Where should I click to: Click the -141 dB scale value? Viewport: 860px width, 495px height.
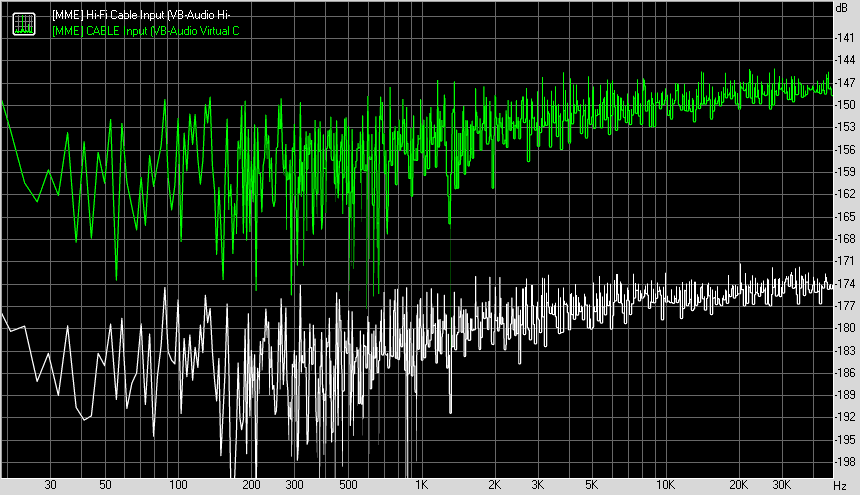(x=845, y=38)
